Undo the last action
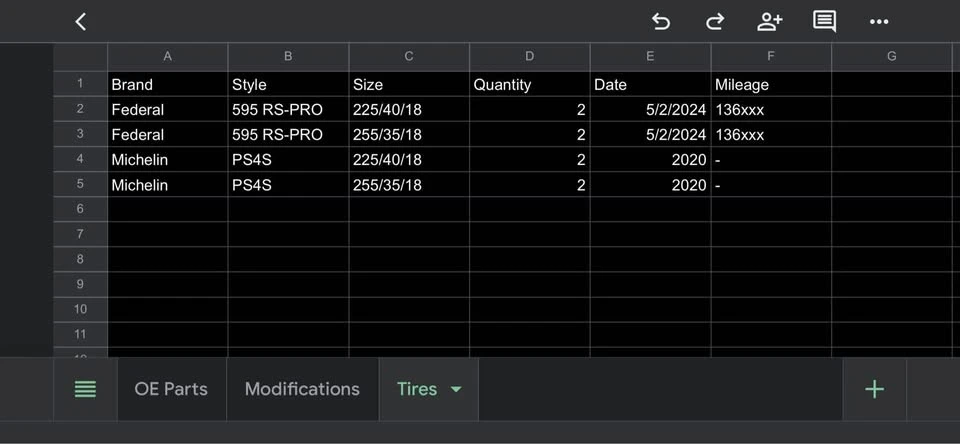 point(661,22)
